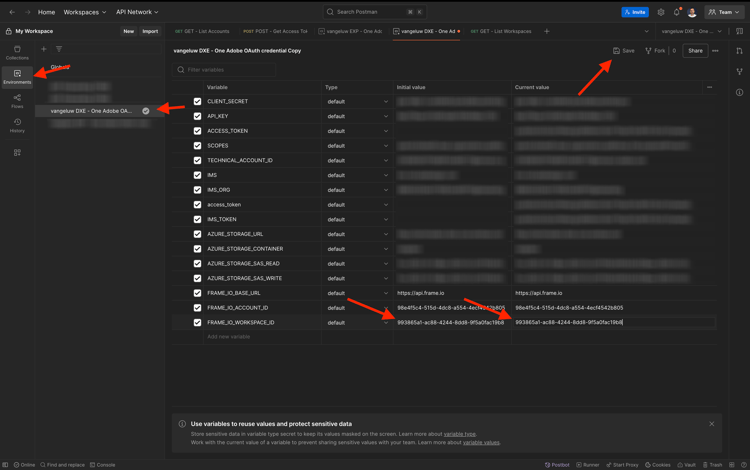Open the user avatar menu
Image resolution: width=750 pixels, height=470 pixels.
(692, 12)
